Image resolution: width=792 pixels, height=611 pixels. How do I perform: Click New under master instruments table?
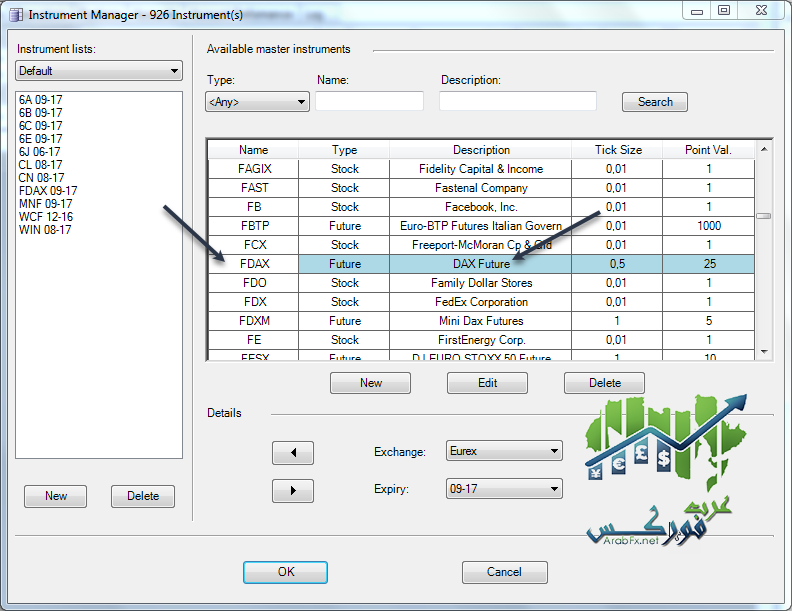point(370,383)
